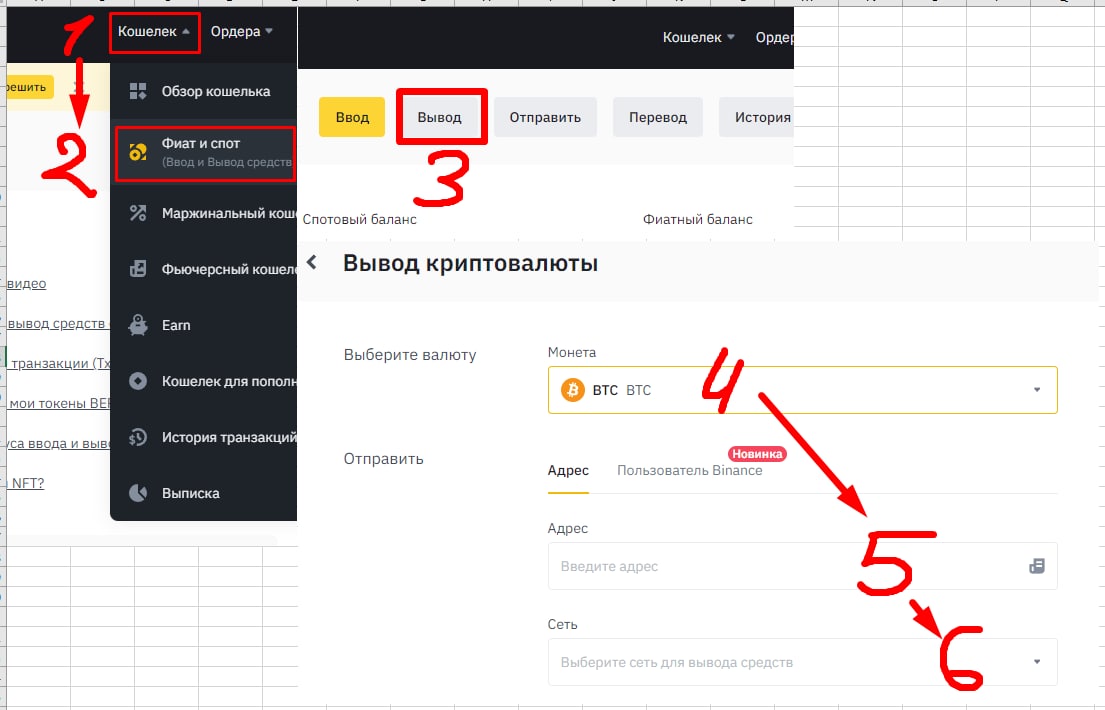Click the Earn piggy bank icon
1105x710 pixels.
tap(138, 325)
